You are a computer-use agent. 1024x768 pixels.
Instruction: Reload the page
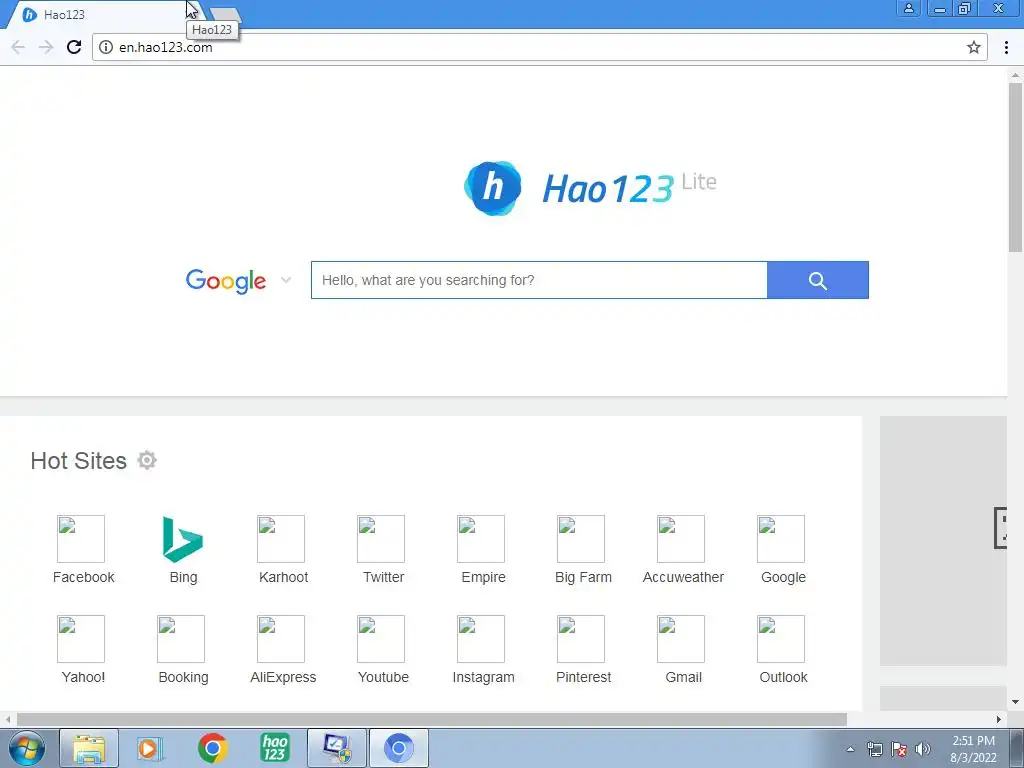click(x=74, y=47)
